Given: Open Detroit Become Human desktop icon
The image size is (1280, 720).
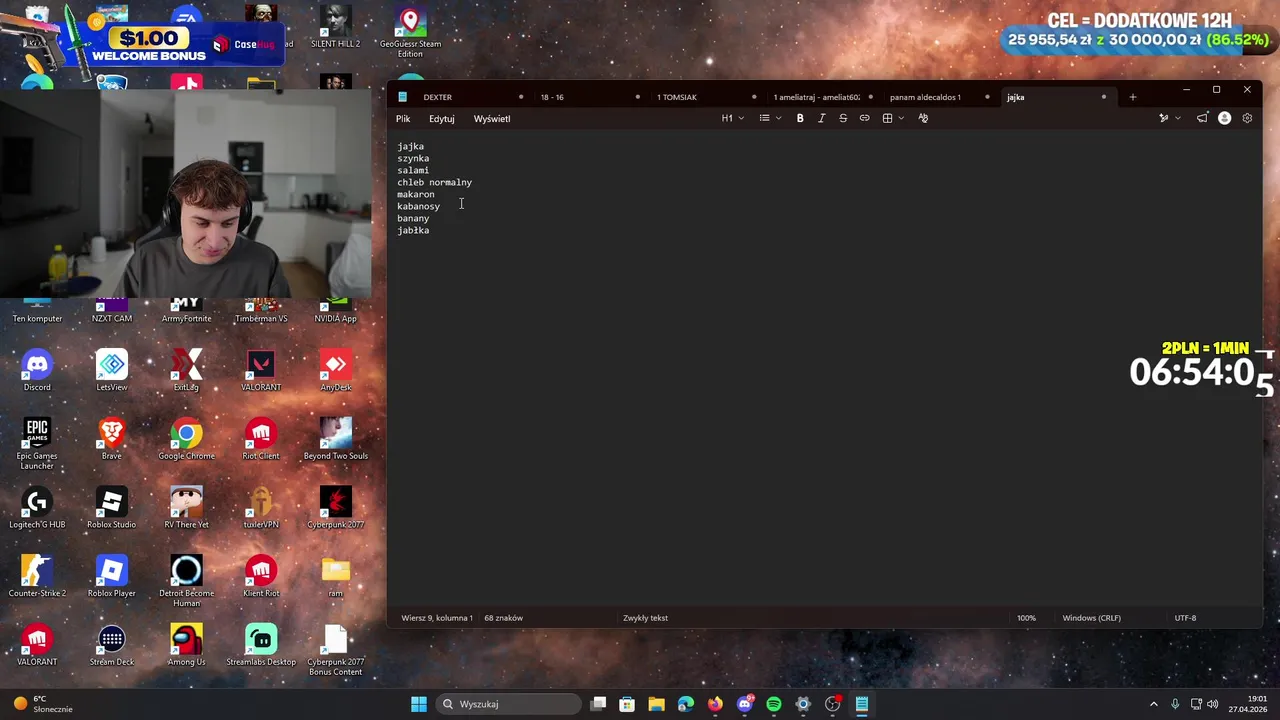Looking at the screenshot, I should point(186,581).
